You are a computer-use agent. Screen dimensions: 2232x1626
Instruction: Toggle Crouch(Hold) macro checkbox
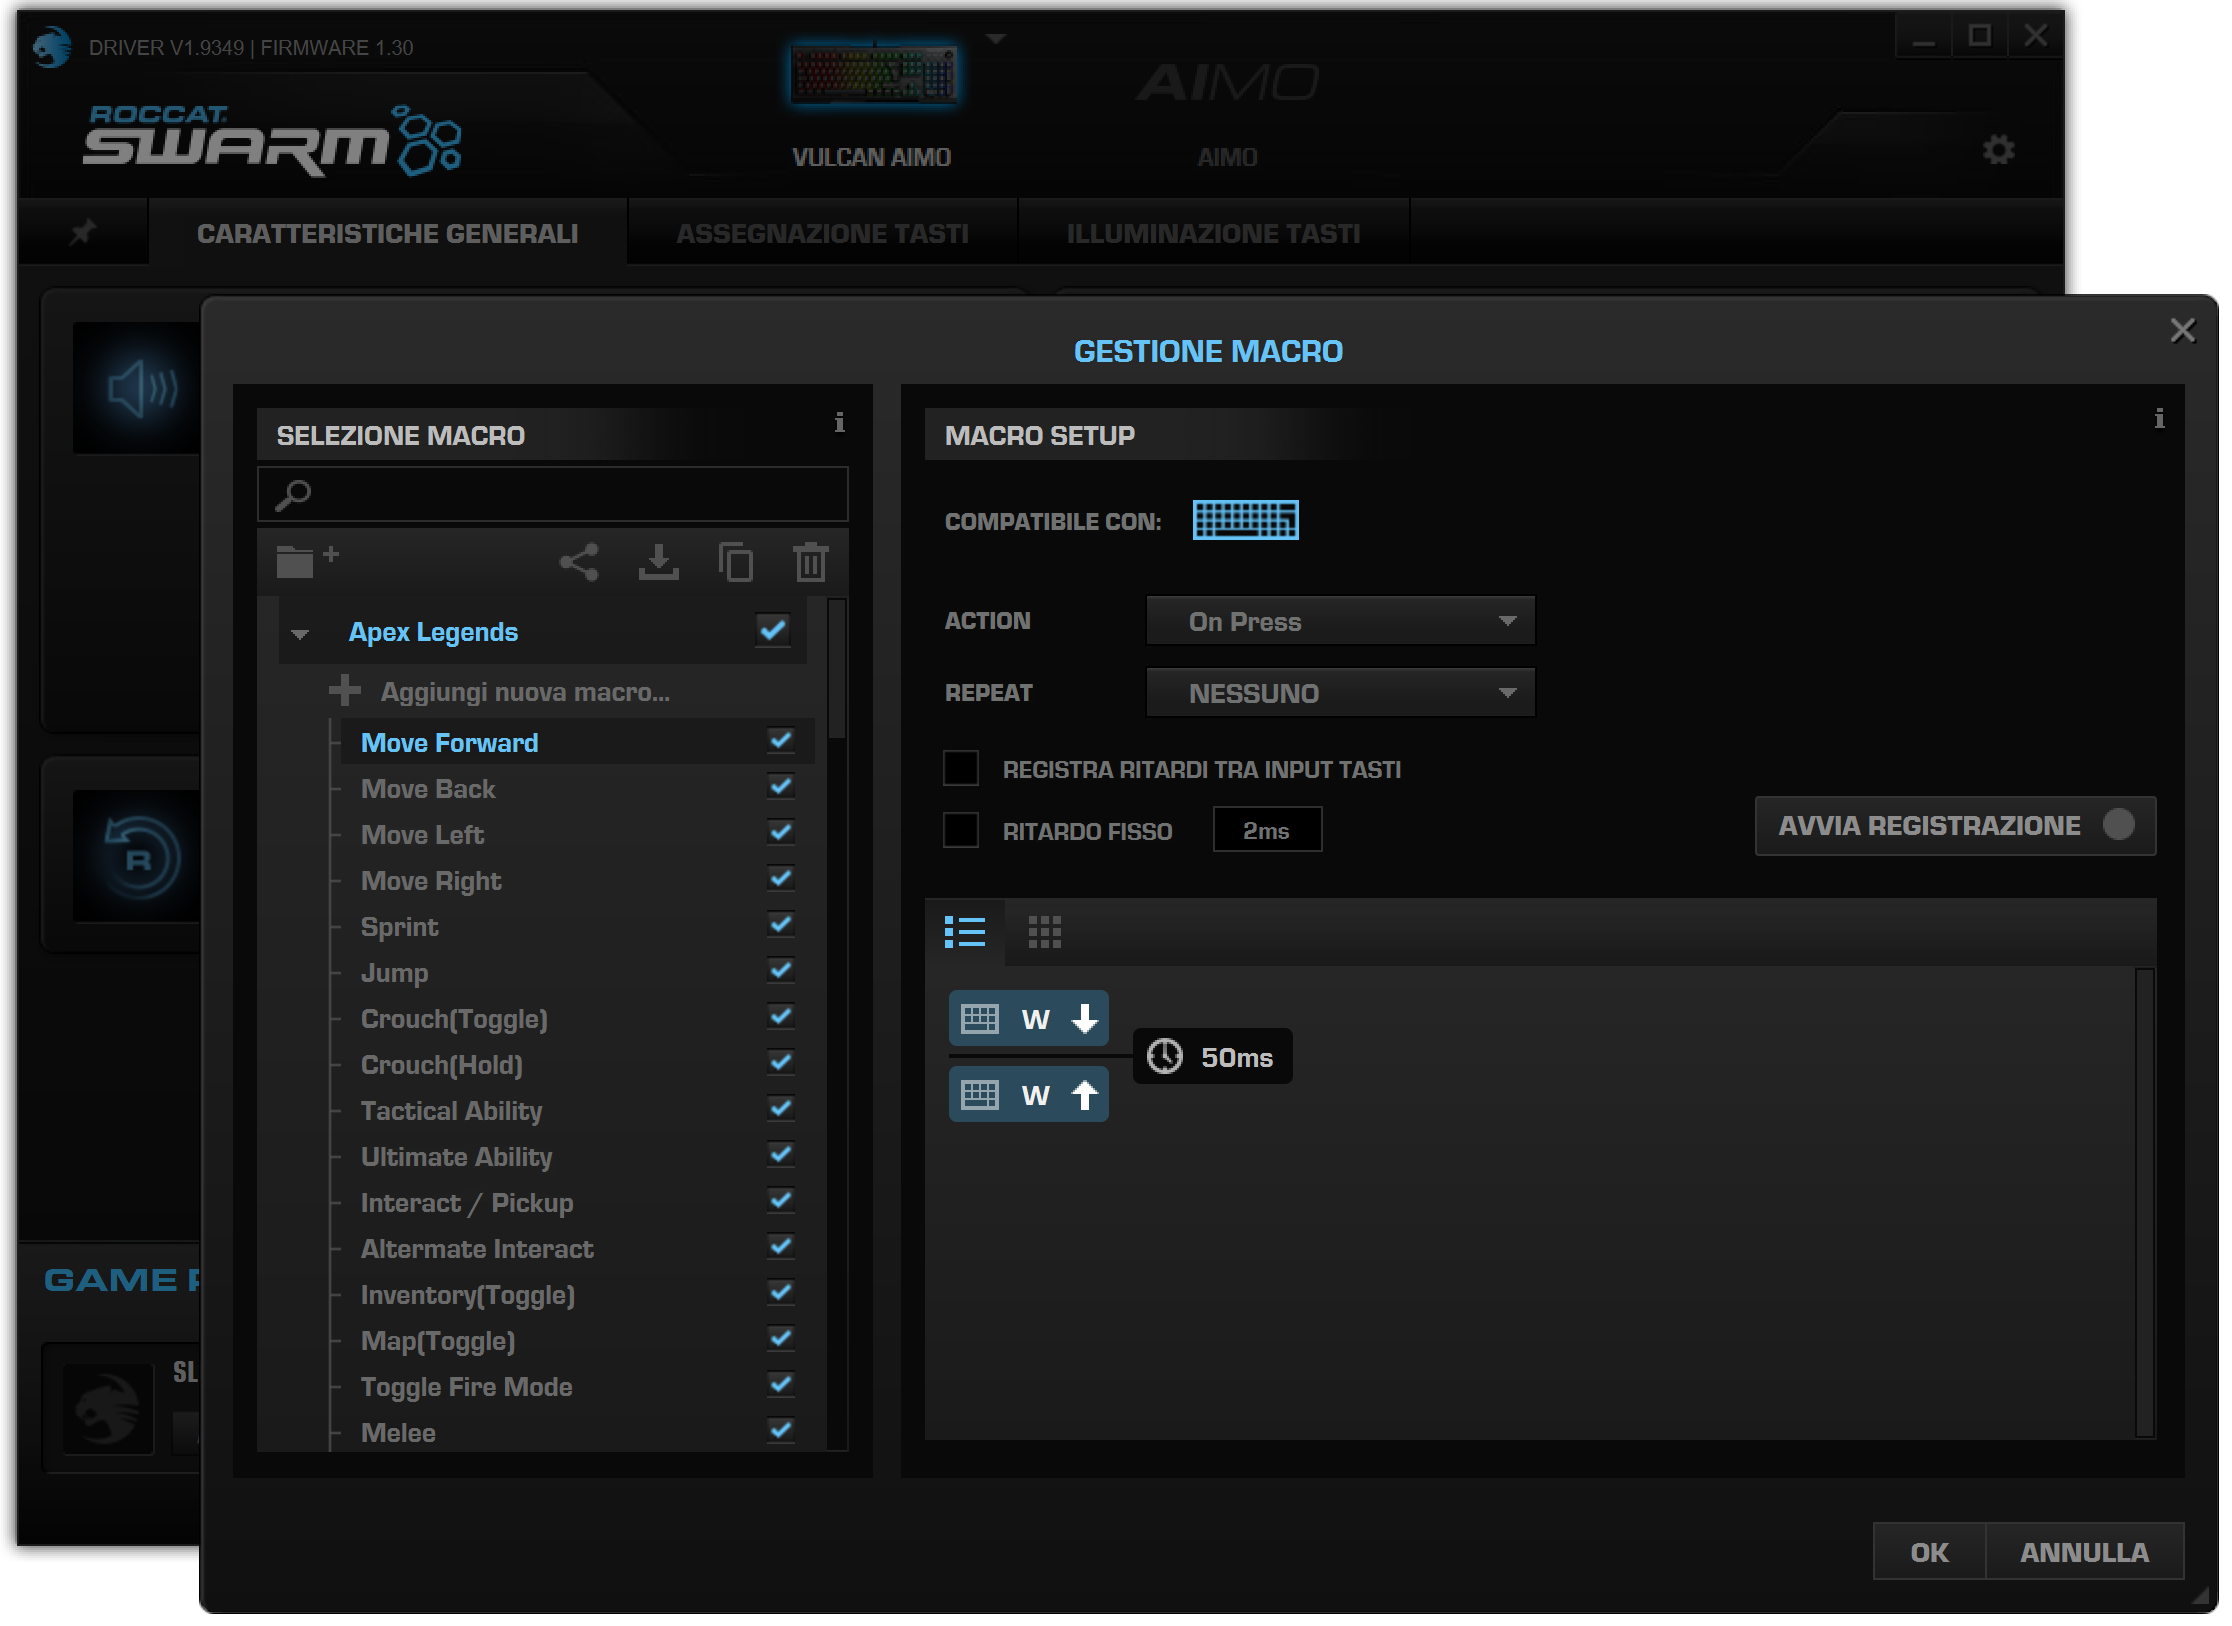[780, 1063]
